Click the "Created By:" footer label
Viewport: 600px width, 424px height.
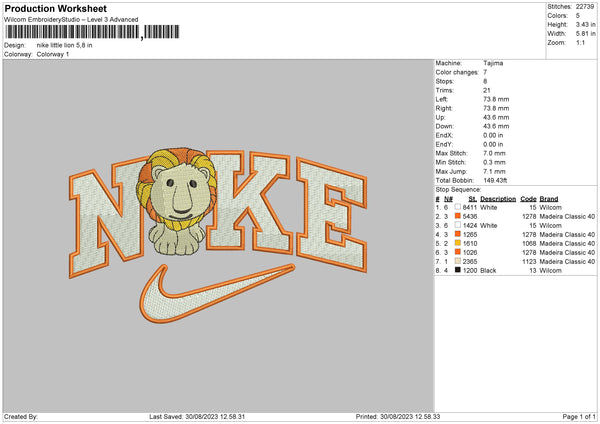point(21,417)
